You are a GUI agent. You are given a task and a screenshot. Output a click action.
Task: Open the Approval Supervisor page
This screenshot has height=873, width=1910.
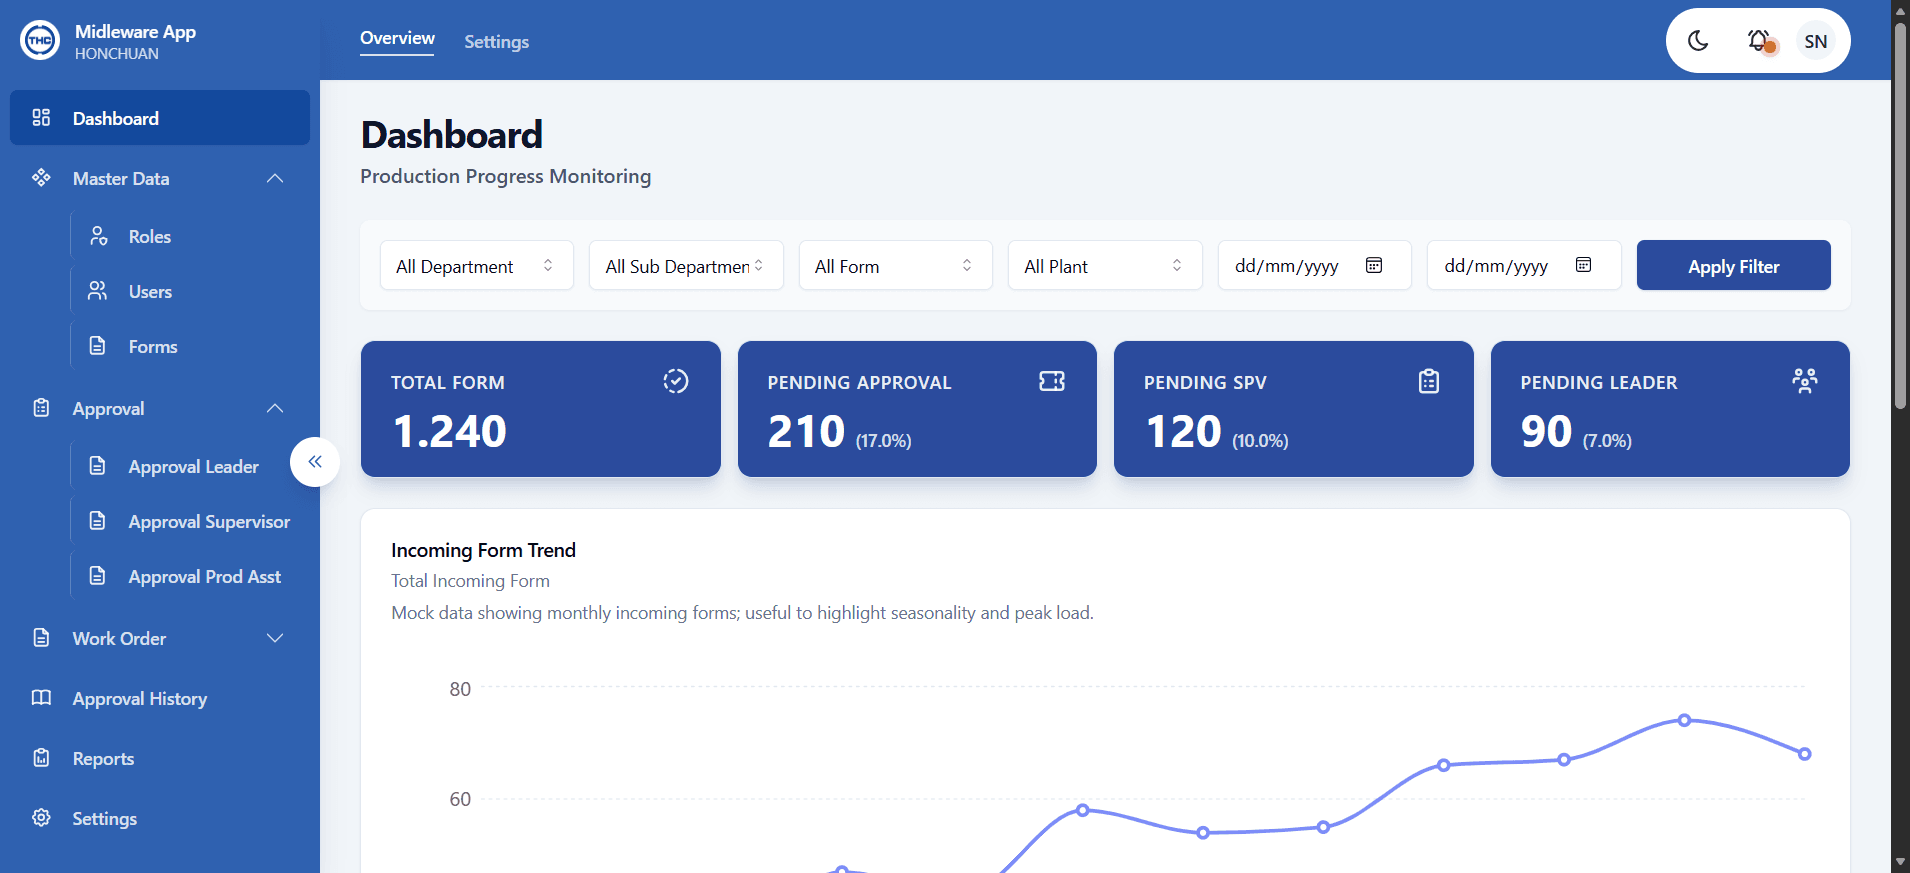(209, 521)
